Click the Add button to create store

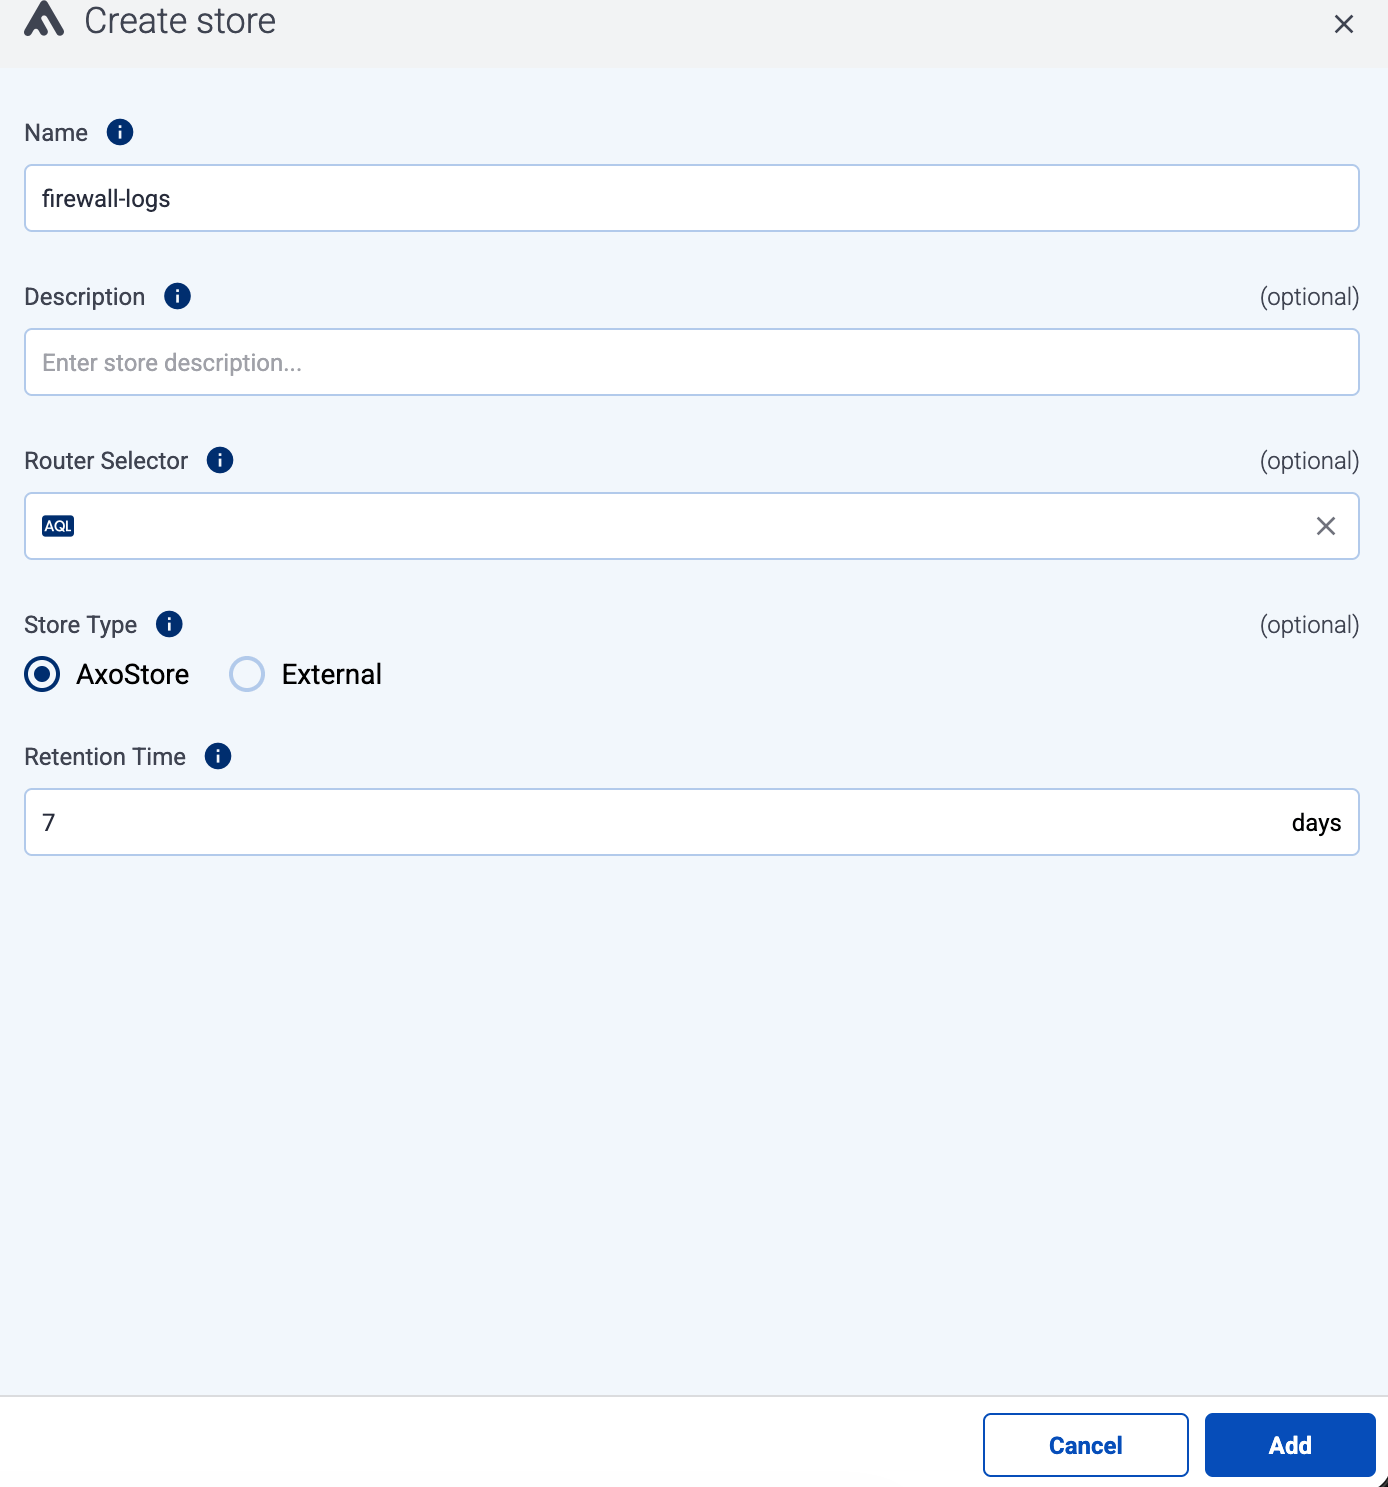point(1290,1445)
